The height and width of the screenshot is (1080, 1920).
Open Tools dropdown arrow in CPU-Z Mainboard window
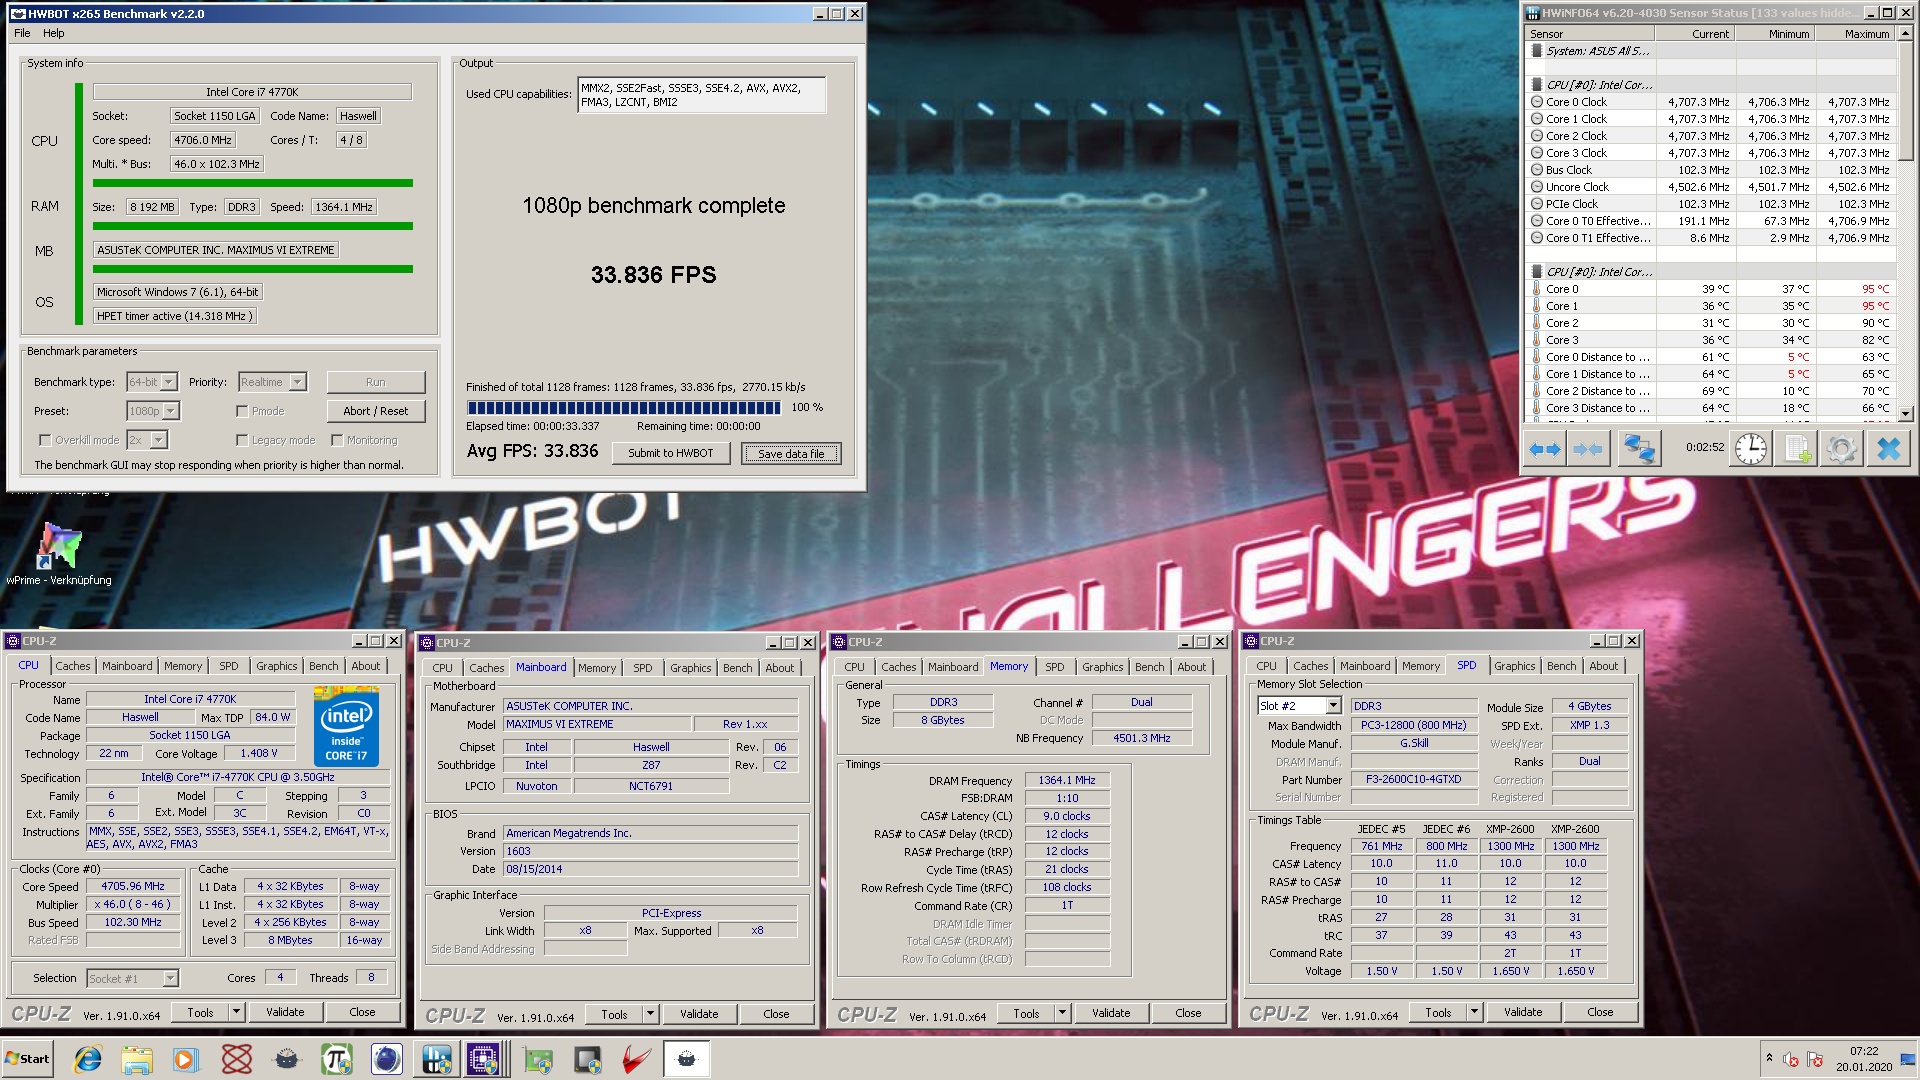[650, 1014]
